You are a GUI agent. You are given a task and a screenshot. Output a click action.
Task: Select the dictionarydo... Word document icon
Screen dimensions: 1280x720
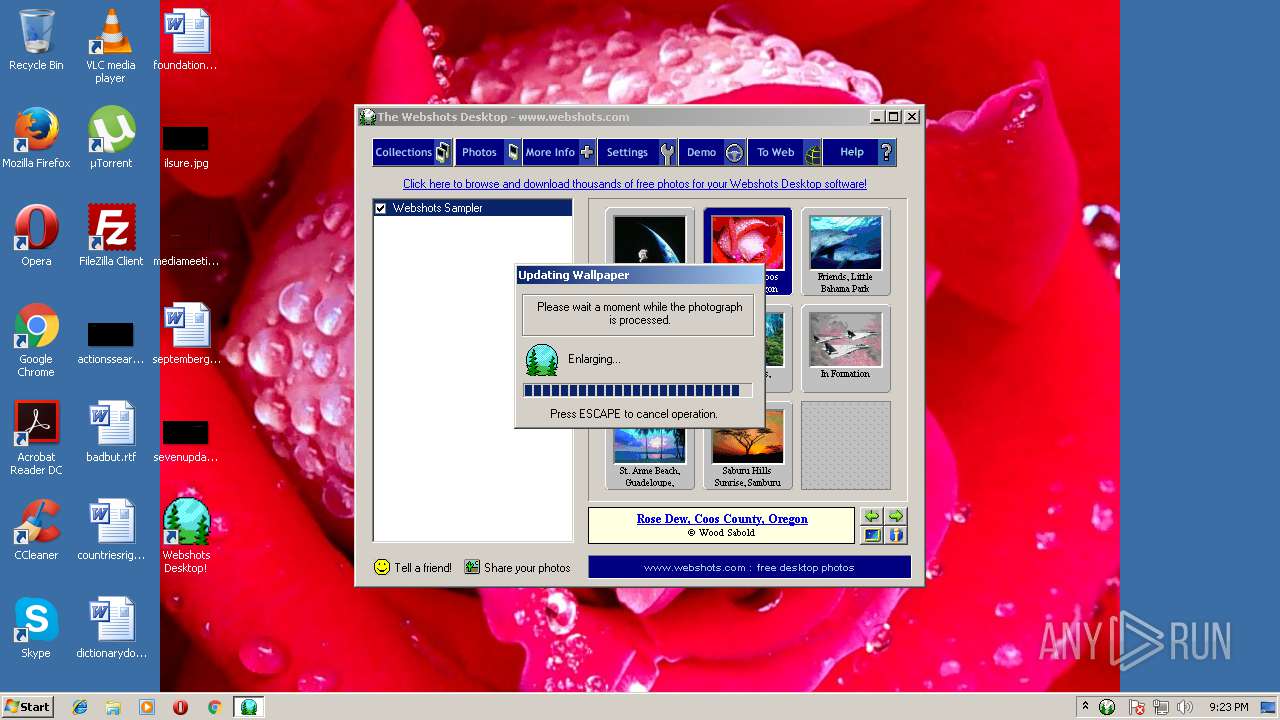(111, 628)
